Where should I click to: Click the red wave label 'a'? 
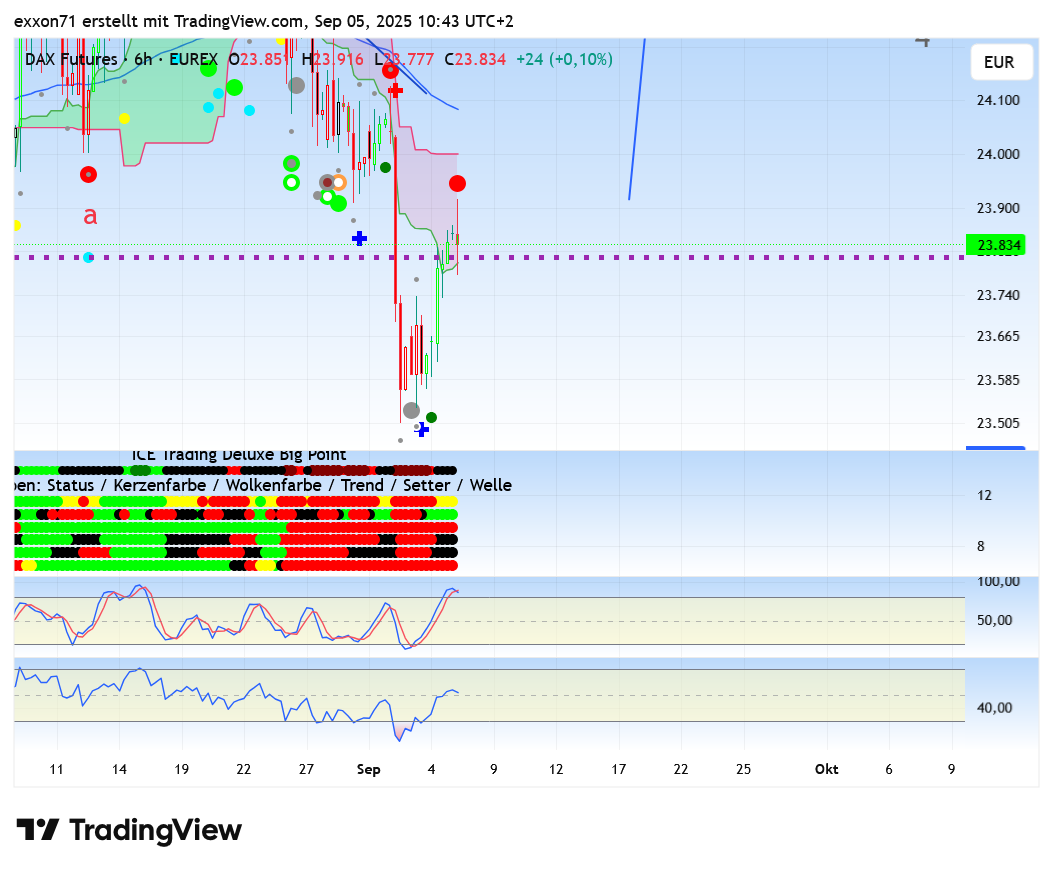point(90,215)
